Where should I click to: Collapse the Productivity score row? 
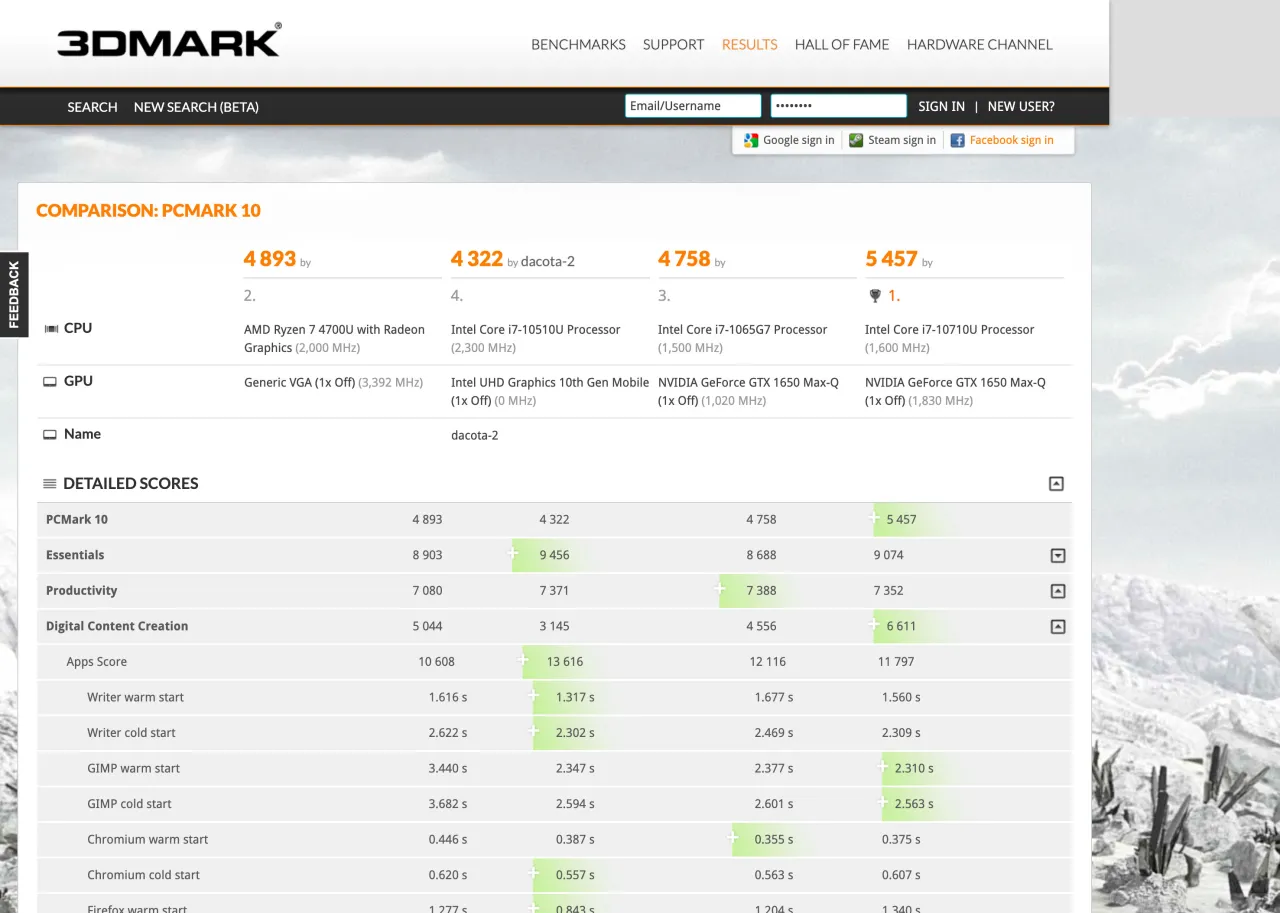pyautogui.click(x=1057, y=591)
